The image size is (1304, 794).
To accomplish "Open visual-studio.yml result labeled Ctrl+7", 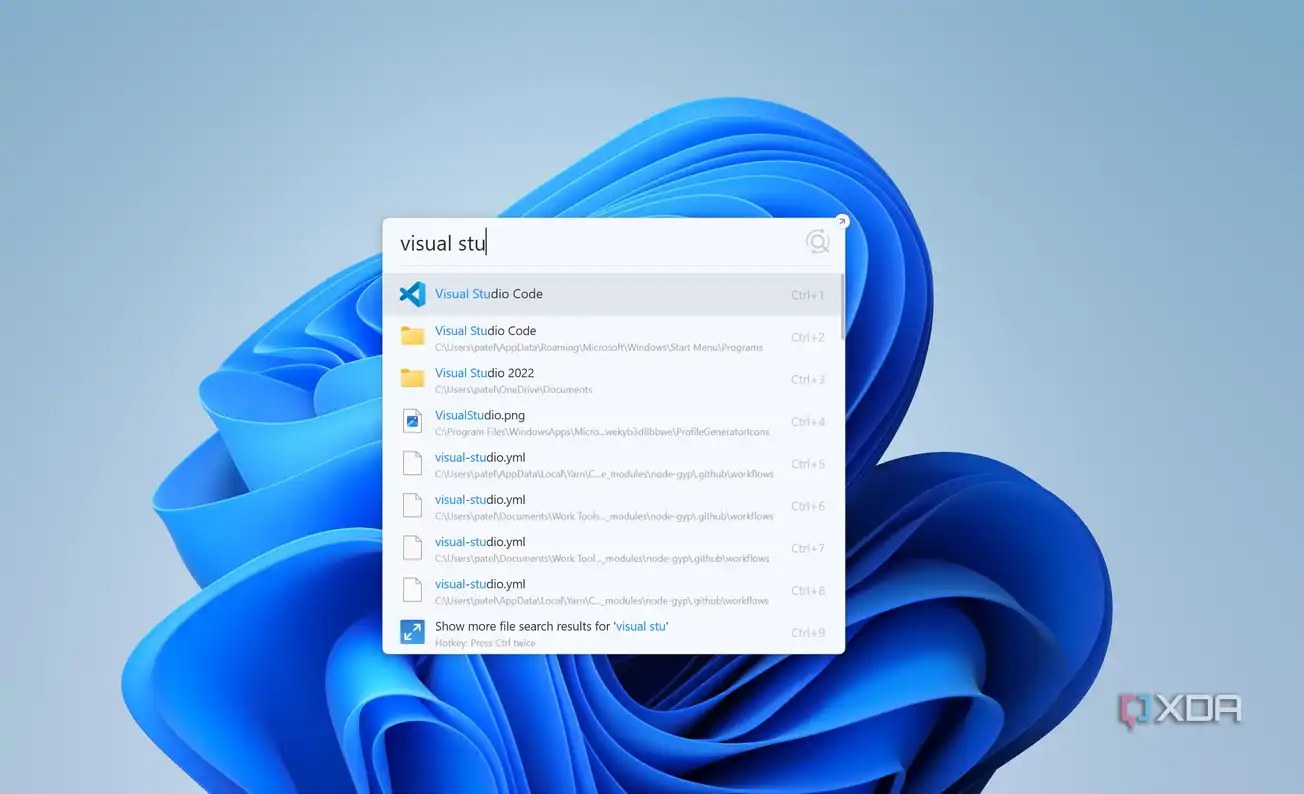I will pyautogui.click(x=613, y=548).
